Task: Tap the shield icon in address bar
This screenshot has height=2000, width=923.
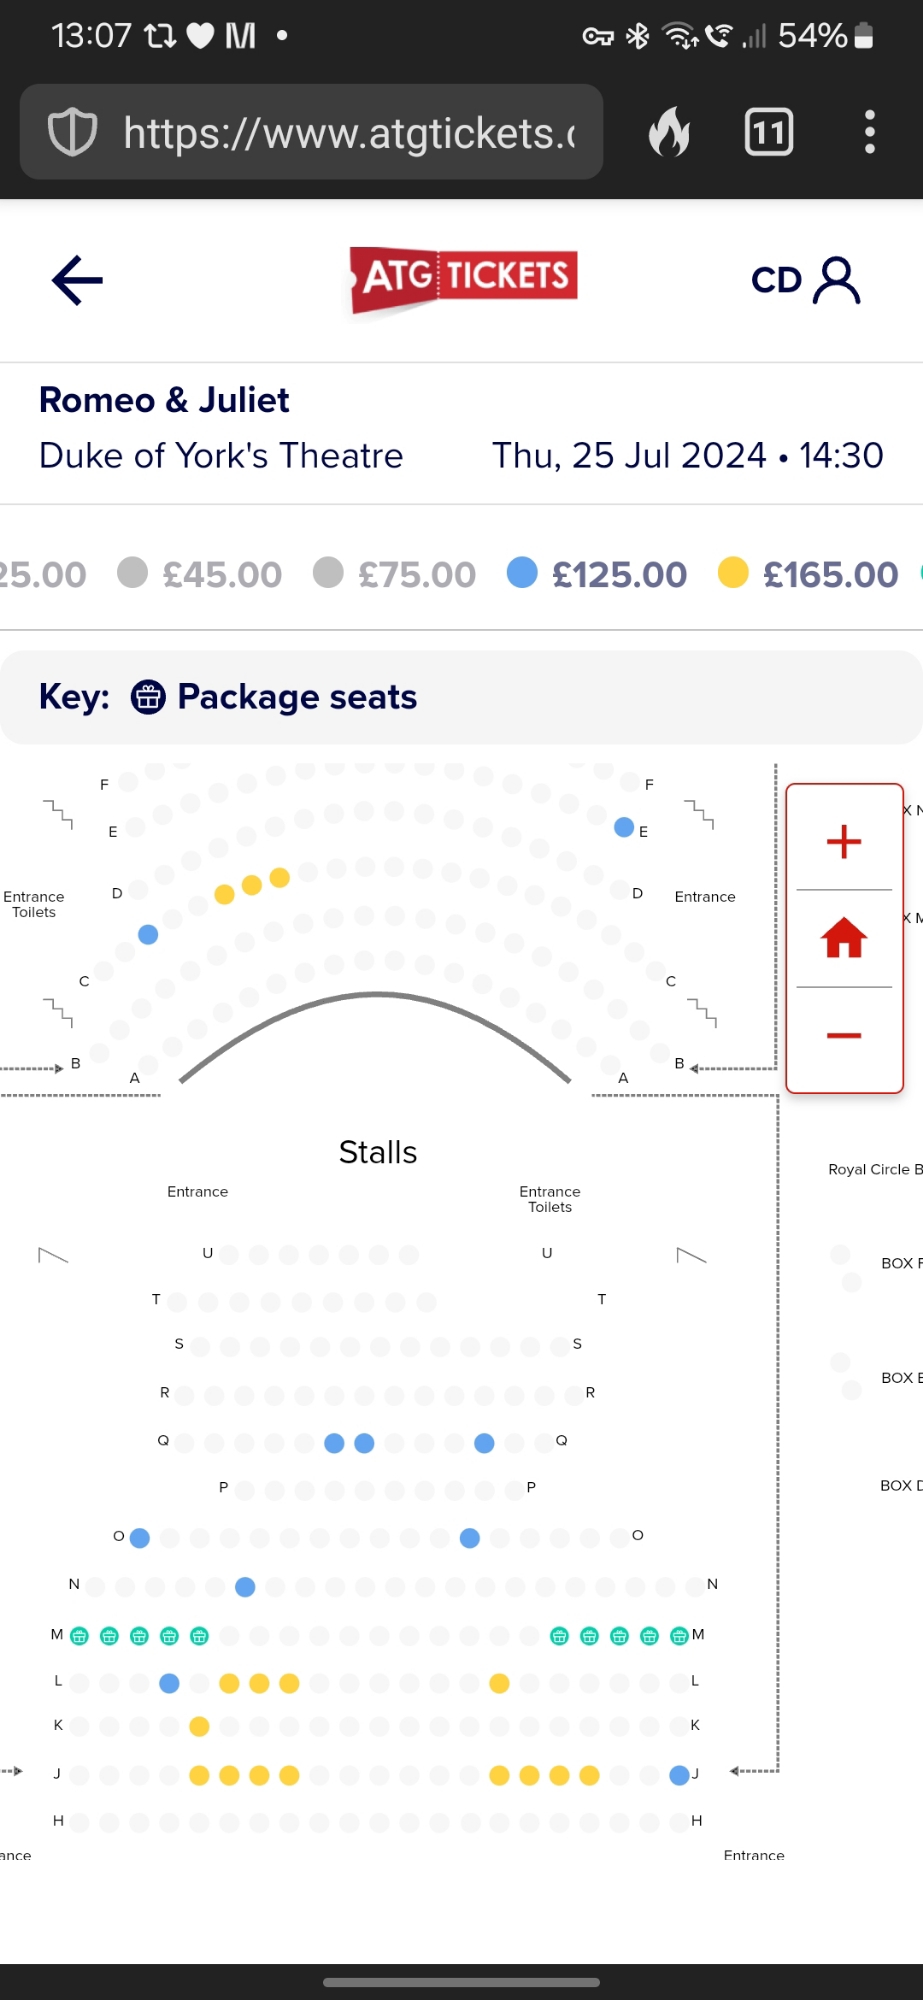Action: tap(73, 132)
